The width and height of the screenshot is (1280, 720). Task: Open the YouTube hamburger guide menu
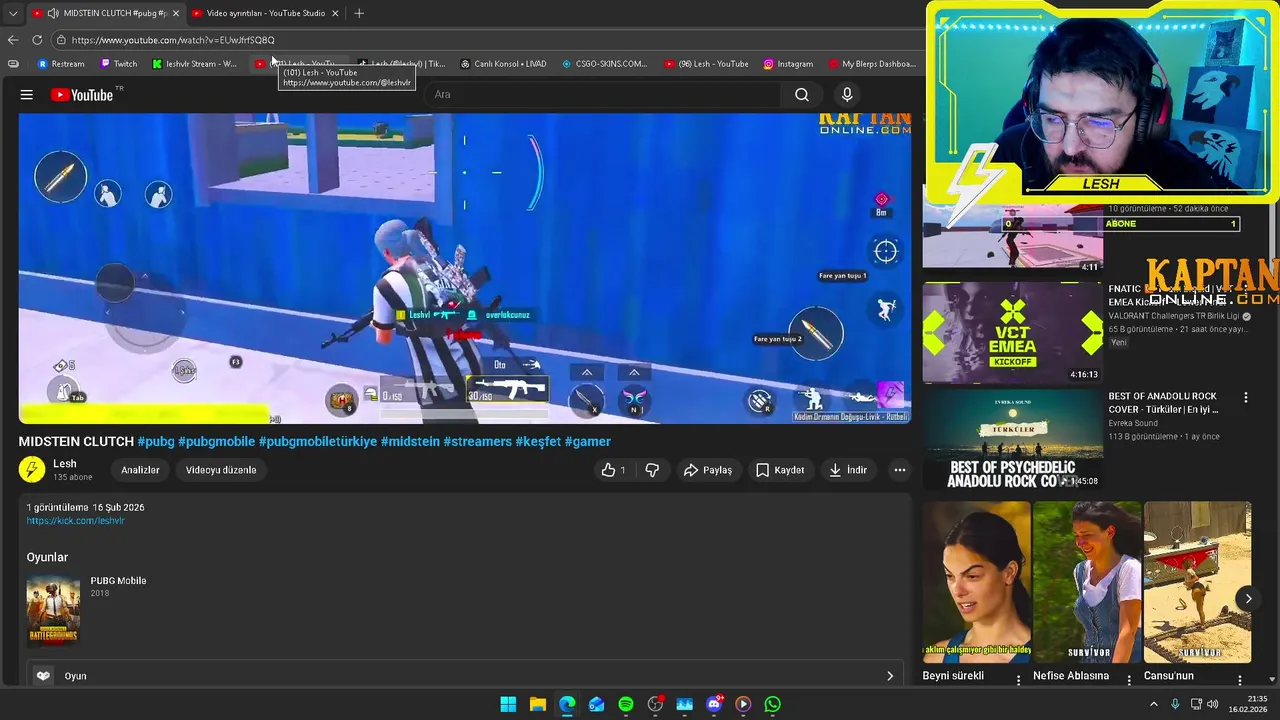(27, 95)
